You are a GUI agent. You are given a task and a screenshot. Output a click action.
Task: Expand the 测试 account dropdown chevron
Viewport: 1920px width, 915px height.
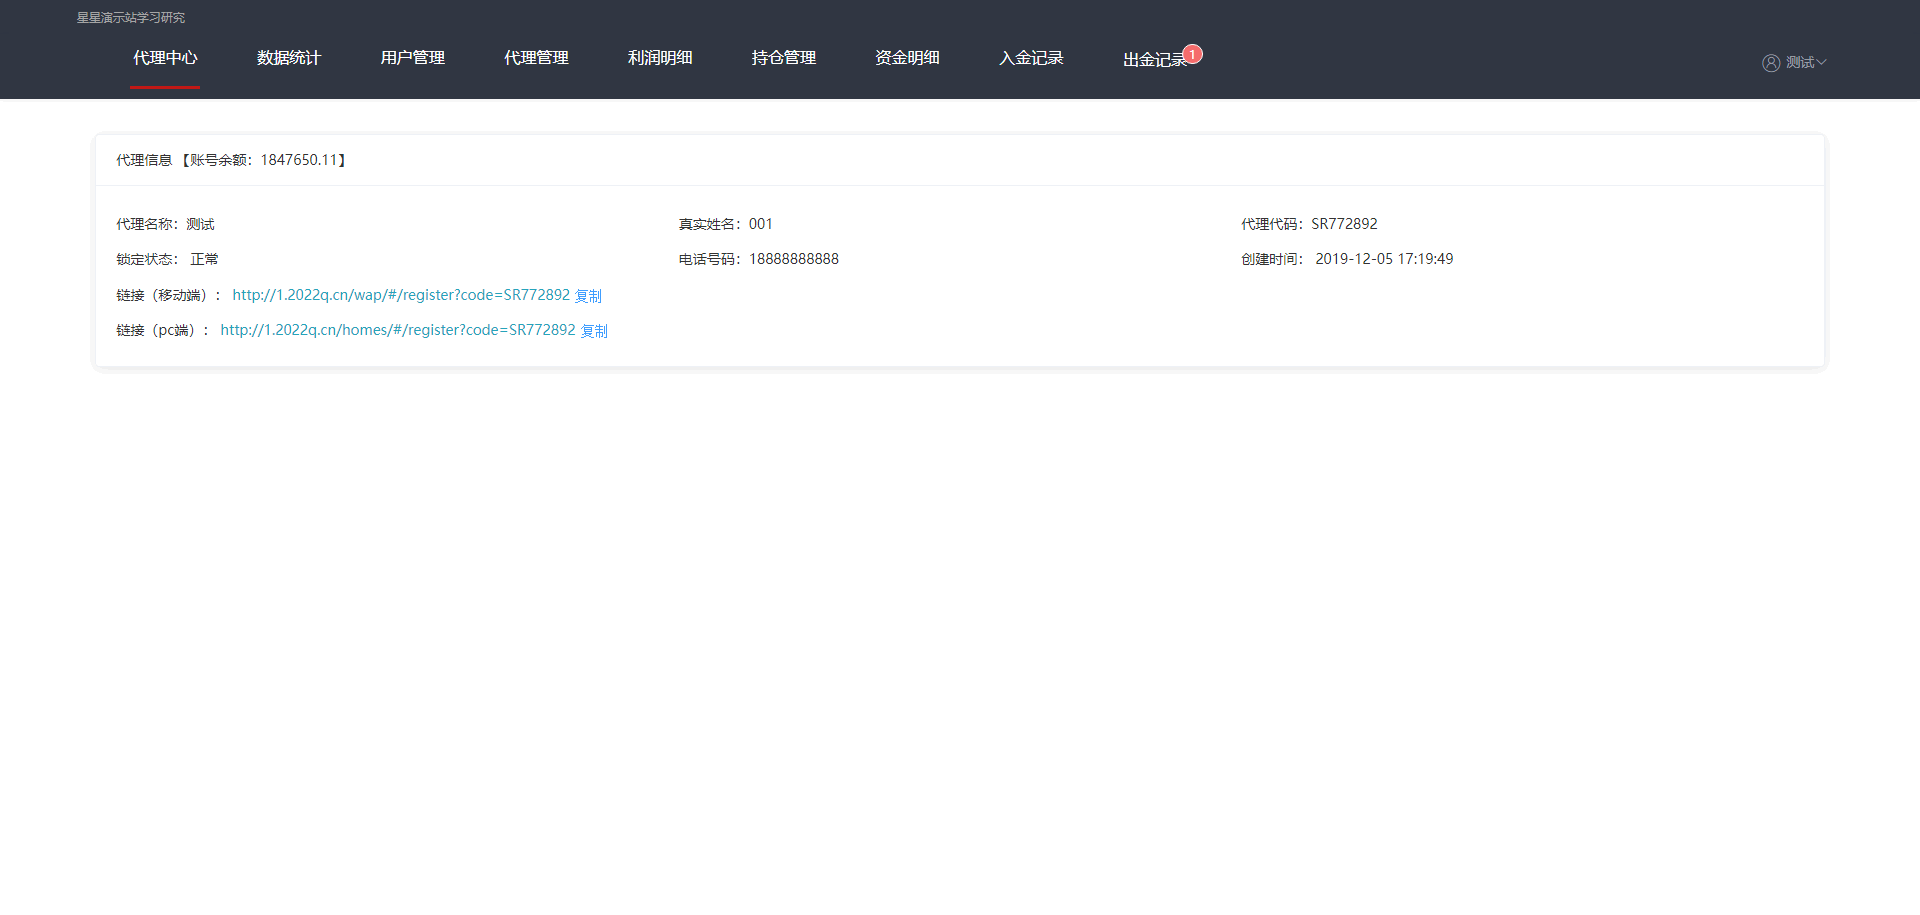(1822, 63)
